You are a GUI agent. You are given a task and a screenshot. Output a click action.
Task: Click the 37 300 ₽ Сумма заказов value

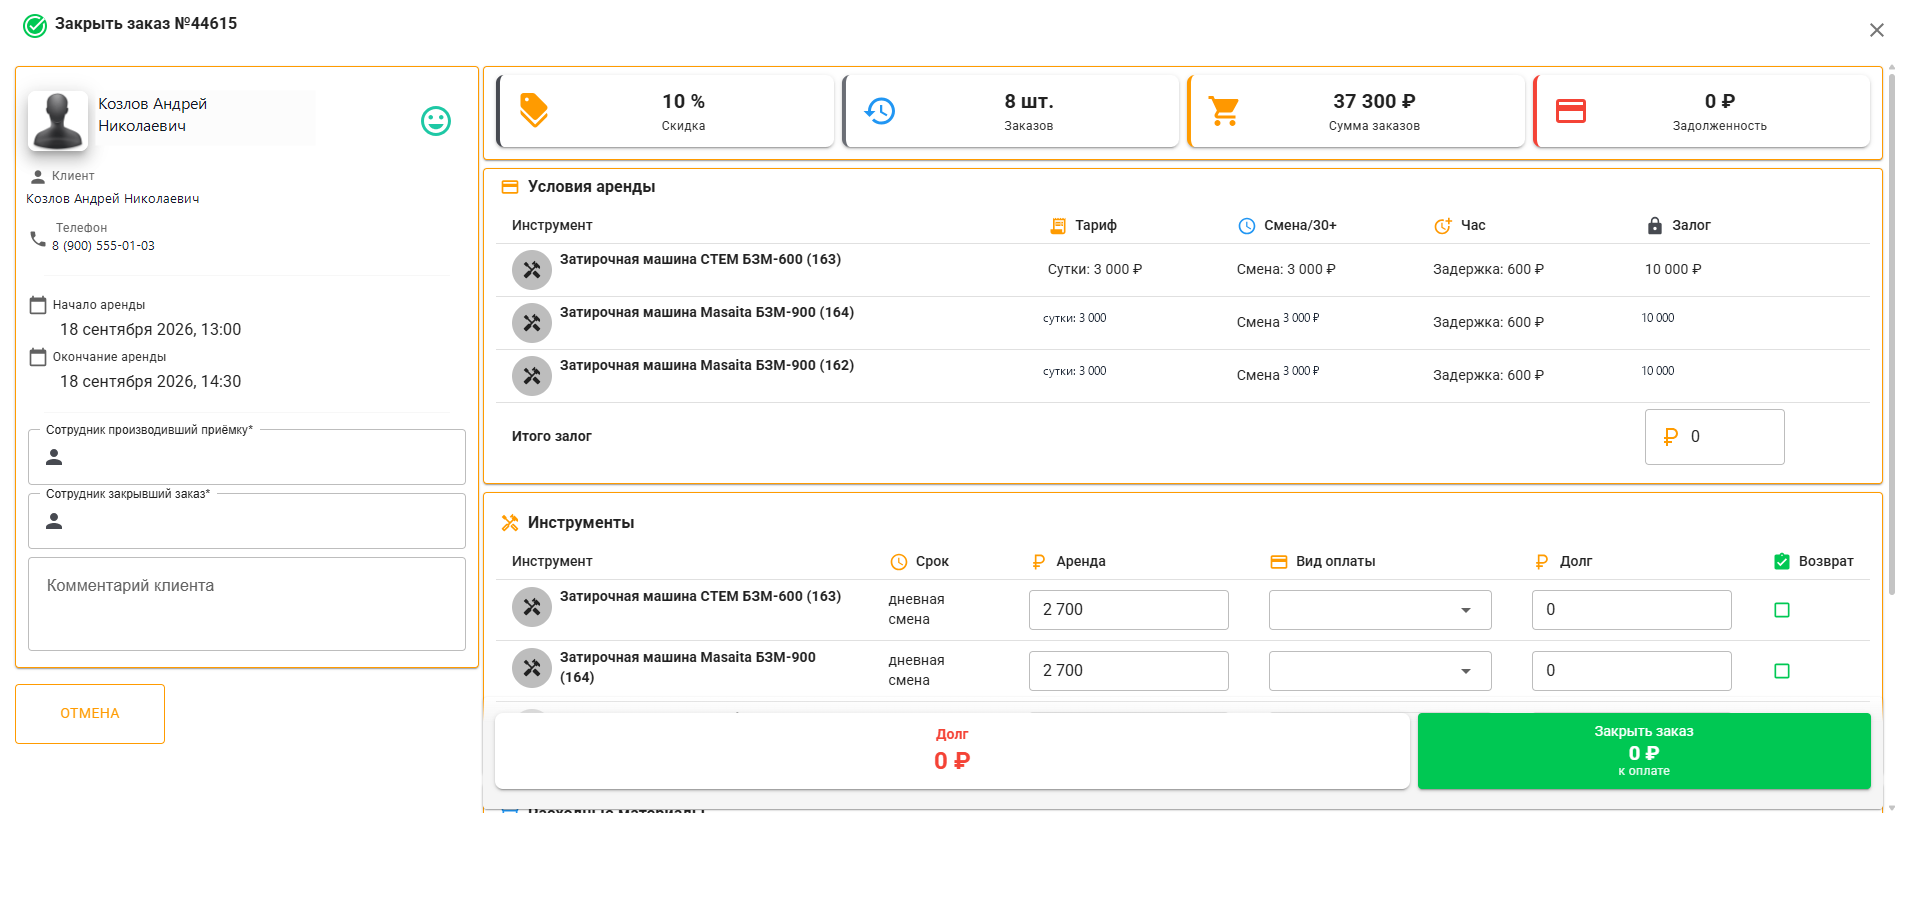[1374, 101]
